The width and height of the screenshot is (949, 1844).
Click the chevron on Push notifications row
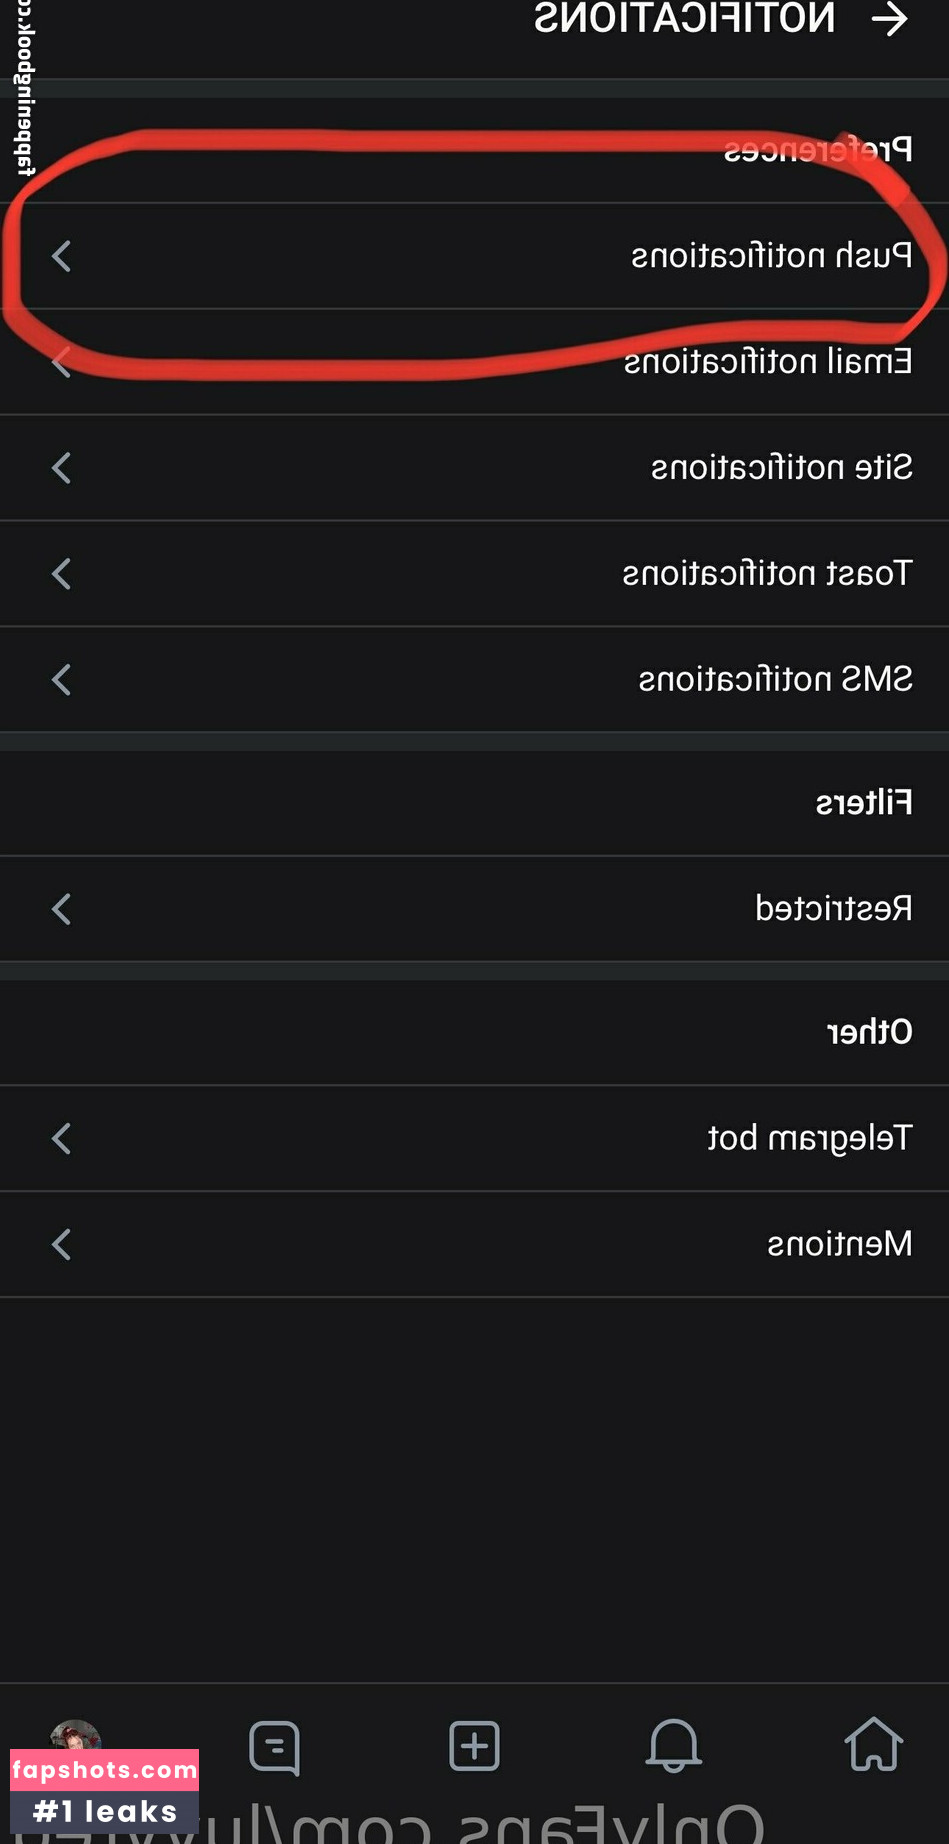click(x=62, y=256)
